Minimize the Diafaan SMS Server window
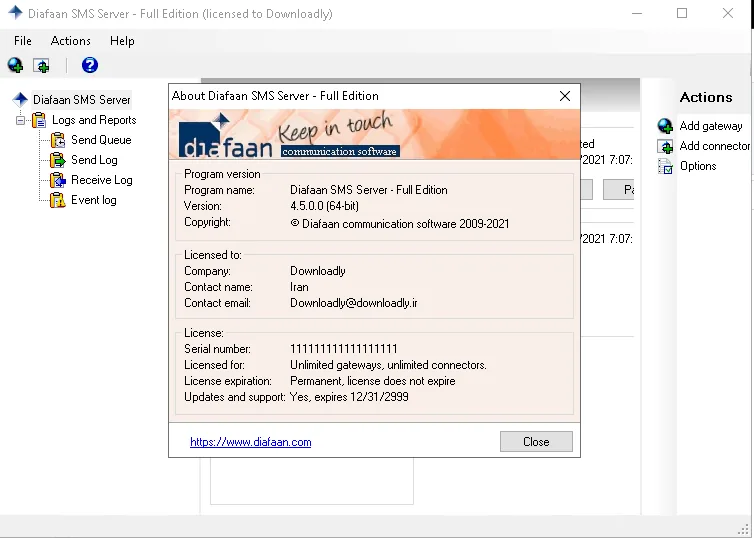The height and width of the screenshot is (538, 754). [637, 13]
